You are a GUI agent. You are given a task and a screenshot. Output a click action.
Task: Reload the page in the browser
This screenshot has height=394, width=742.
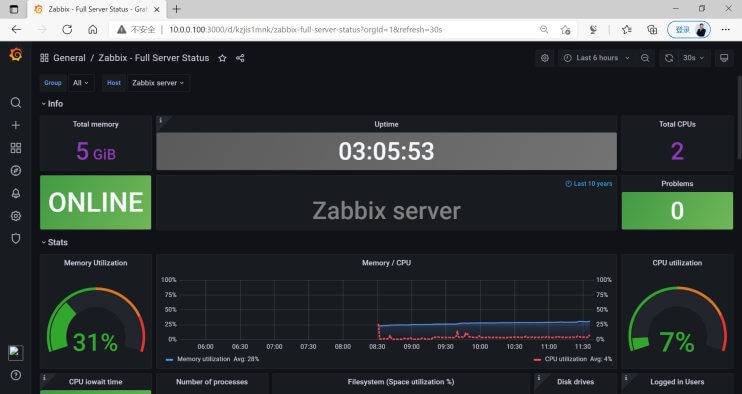tap(67, 30)
